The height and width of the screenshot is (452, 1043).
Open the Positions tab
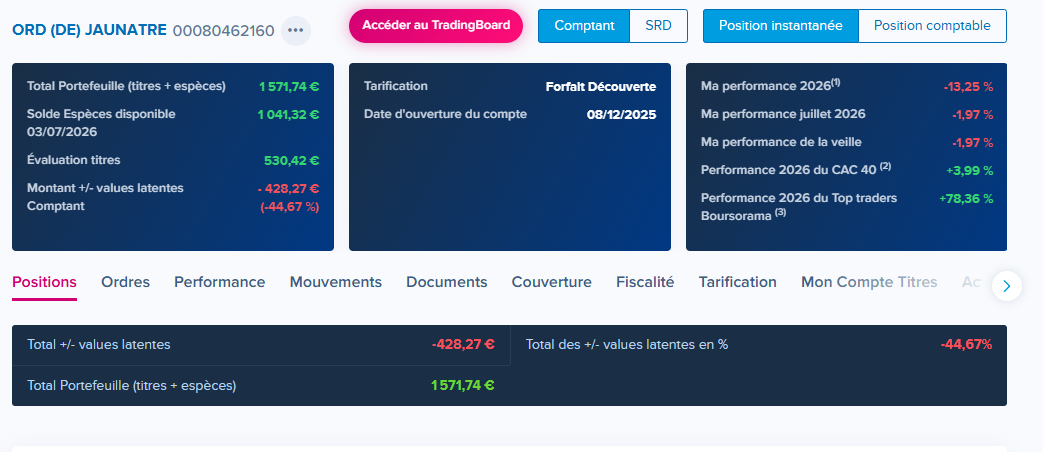[x=45, y=282]
